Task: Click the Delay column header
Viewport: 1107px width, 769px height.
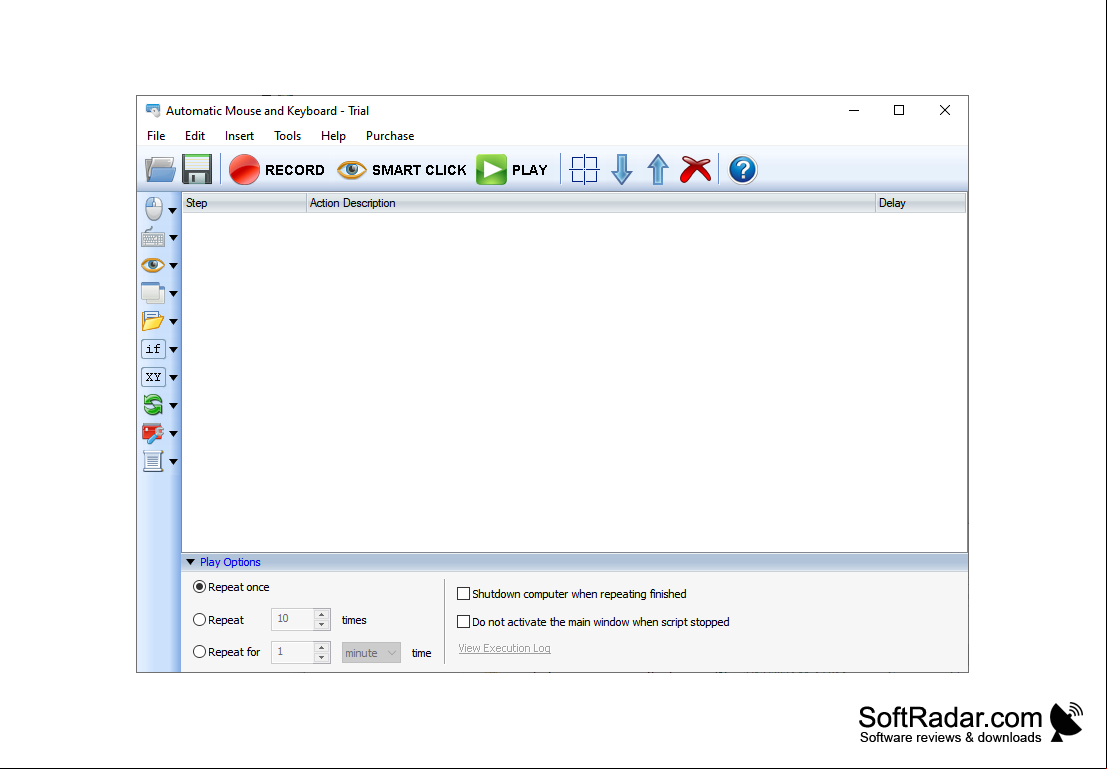Action: pyautogui.click(x=921, y=203)
